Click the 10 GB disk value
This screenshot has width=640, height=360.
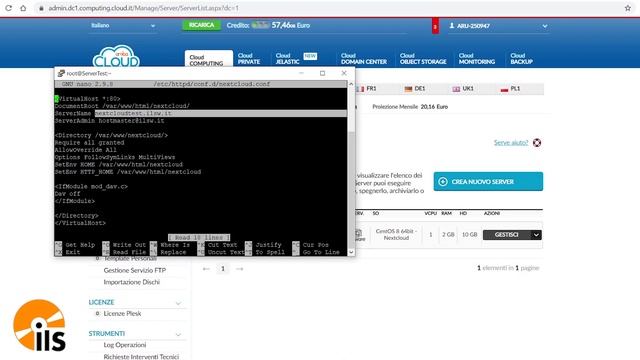click(x=469, y=235)
